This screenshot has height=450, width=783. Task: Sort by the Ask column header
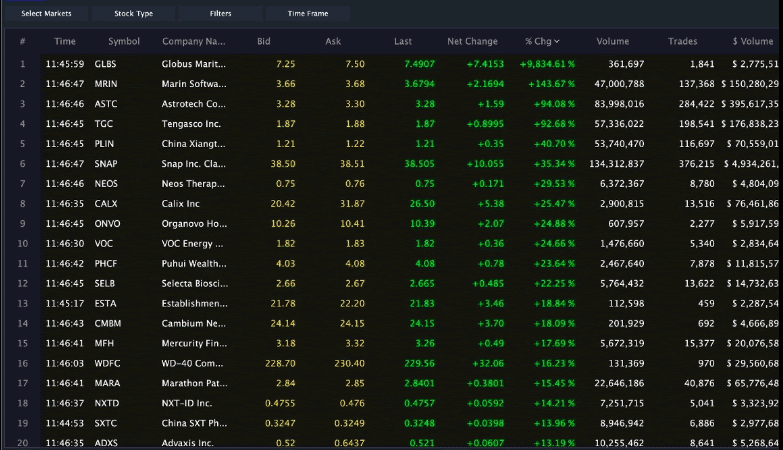pyautogui.click(x=333, y=41)
